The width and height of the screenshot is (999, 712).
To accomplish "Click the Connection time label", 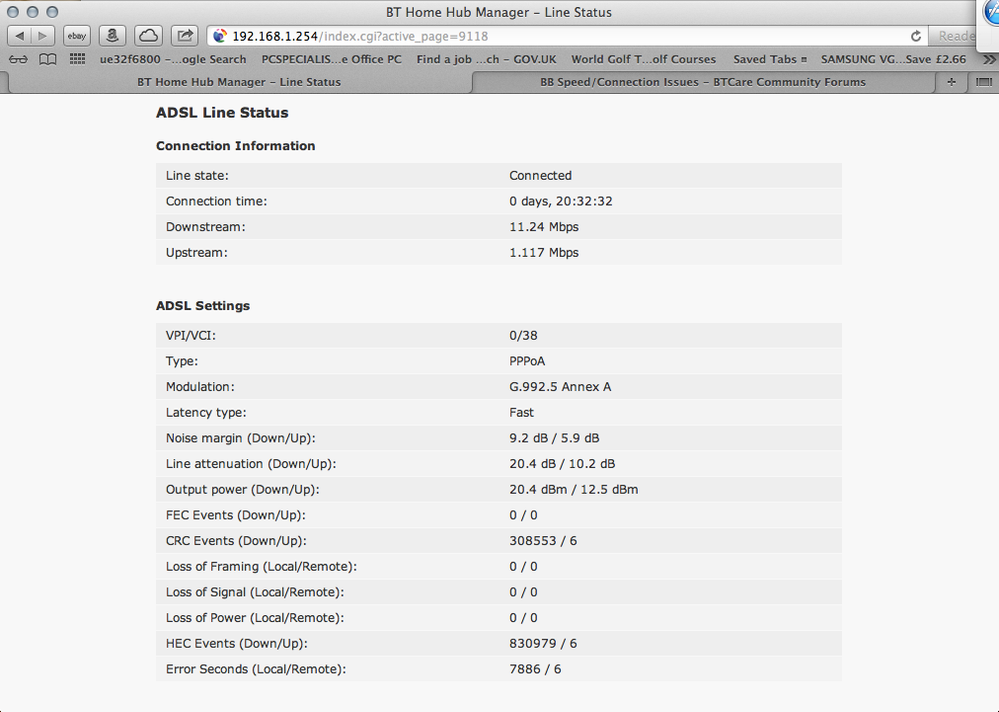I will [x=216, y=201].
